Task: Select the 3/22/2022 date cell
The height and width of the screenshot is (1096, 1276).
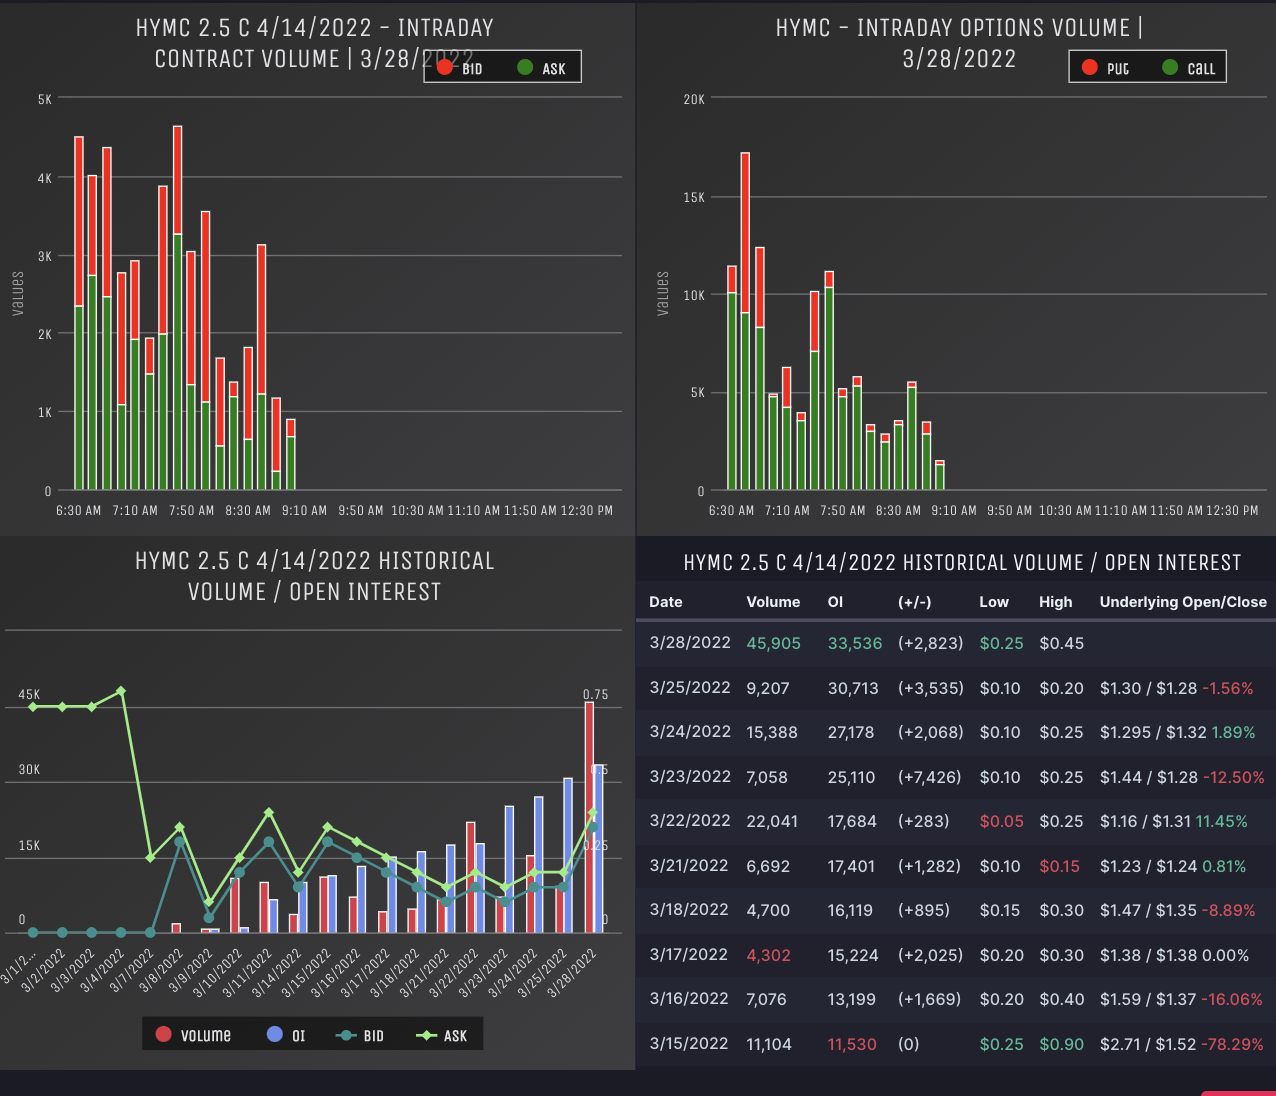Action: pyautogui.click(x=690, y=821)
